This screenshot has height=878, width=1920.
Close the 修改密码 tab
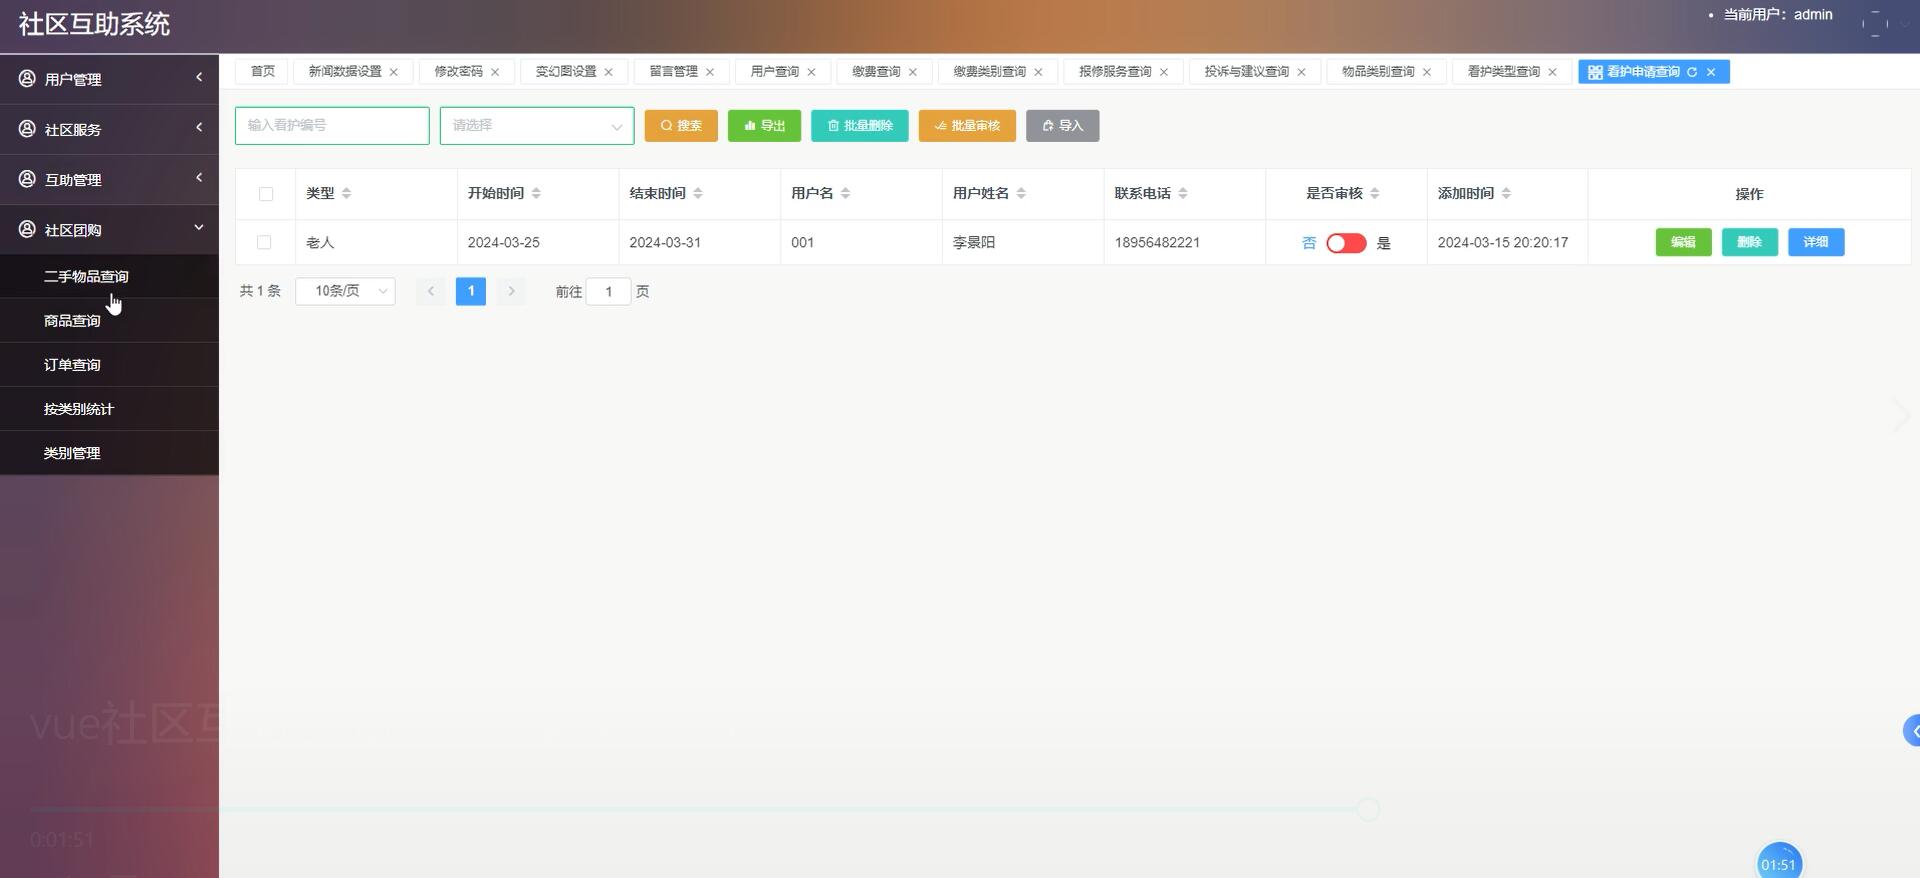click(495, 72)
